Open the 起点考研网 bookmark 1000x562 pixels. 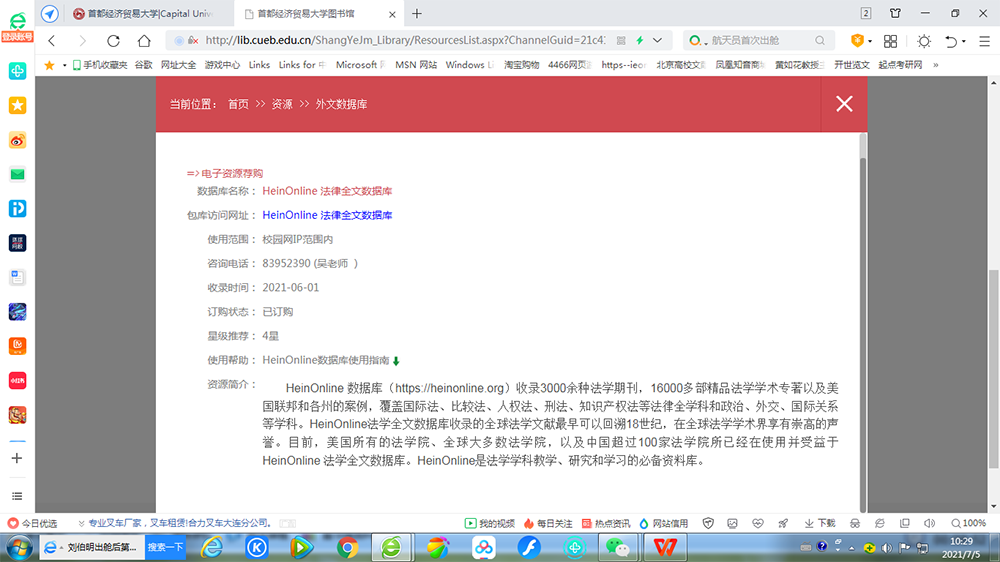click(x=900, y=65)
